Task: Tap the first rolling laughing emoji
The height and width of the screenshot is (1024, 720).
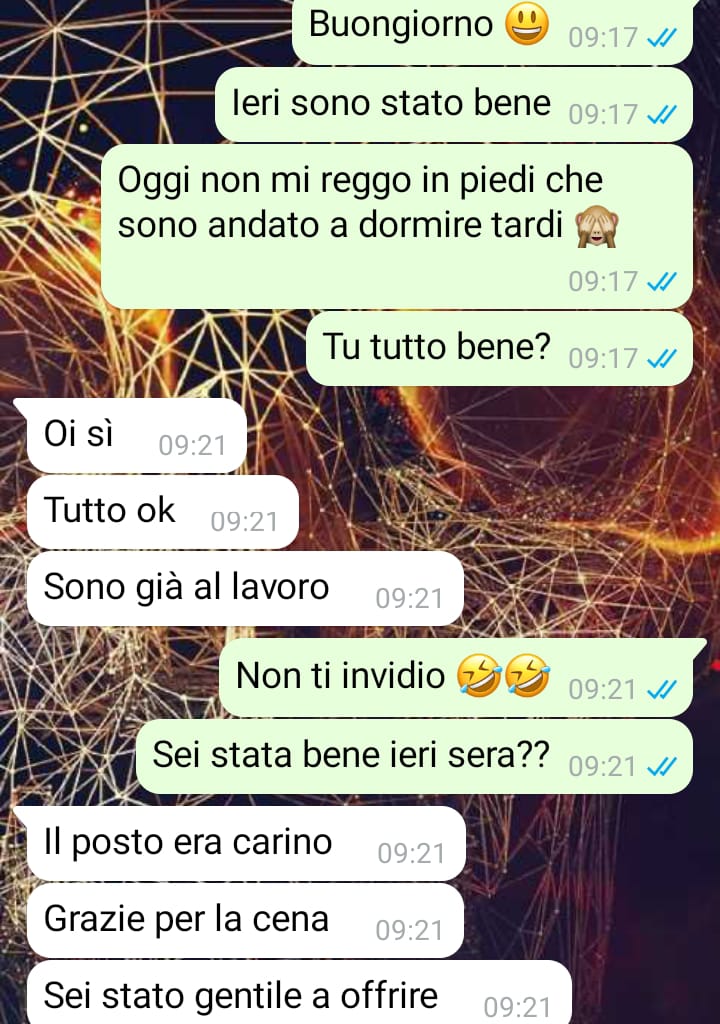Action: (479, 675)
